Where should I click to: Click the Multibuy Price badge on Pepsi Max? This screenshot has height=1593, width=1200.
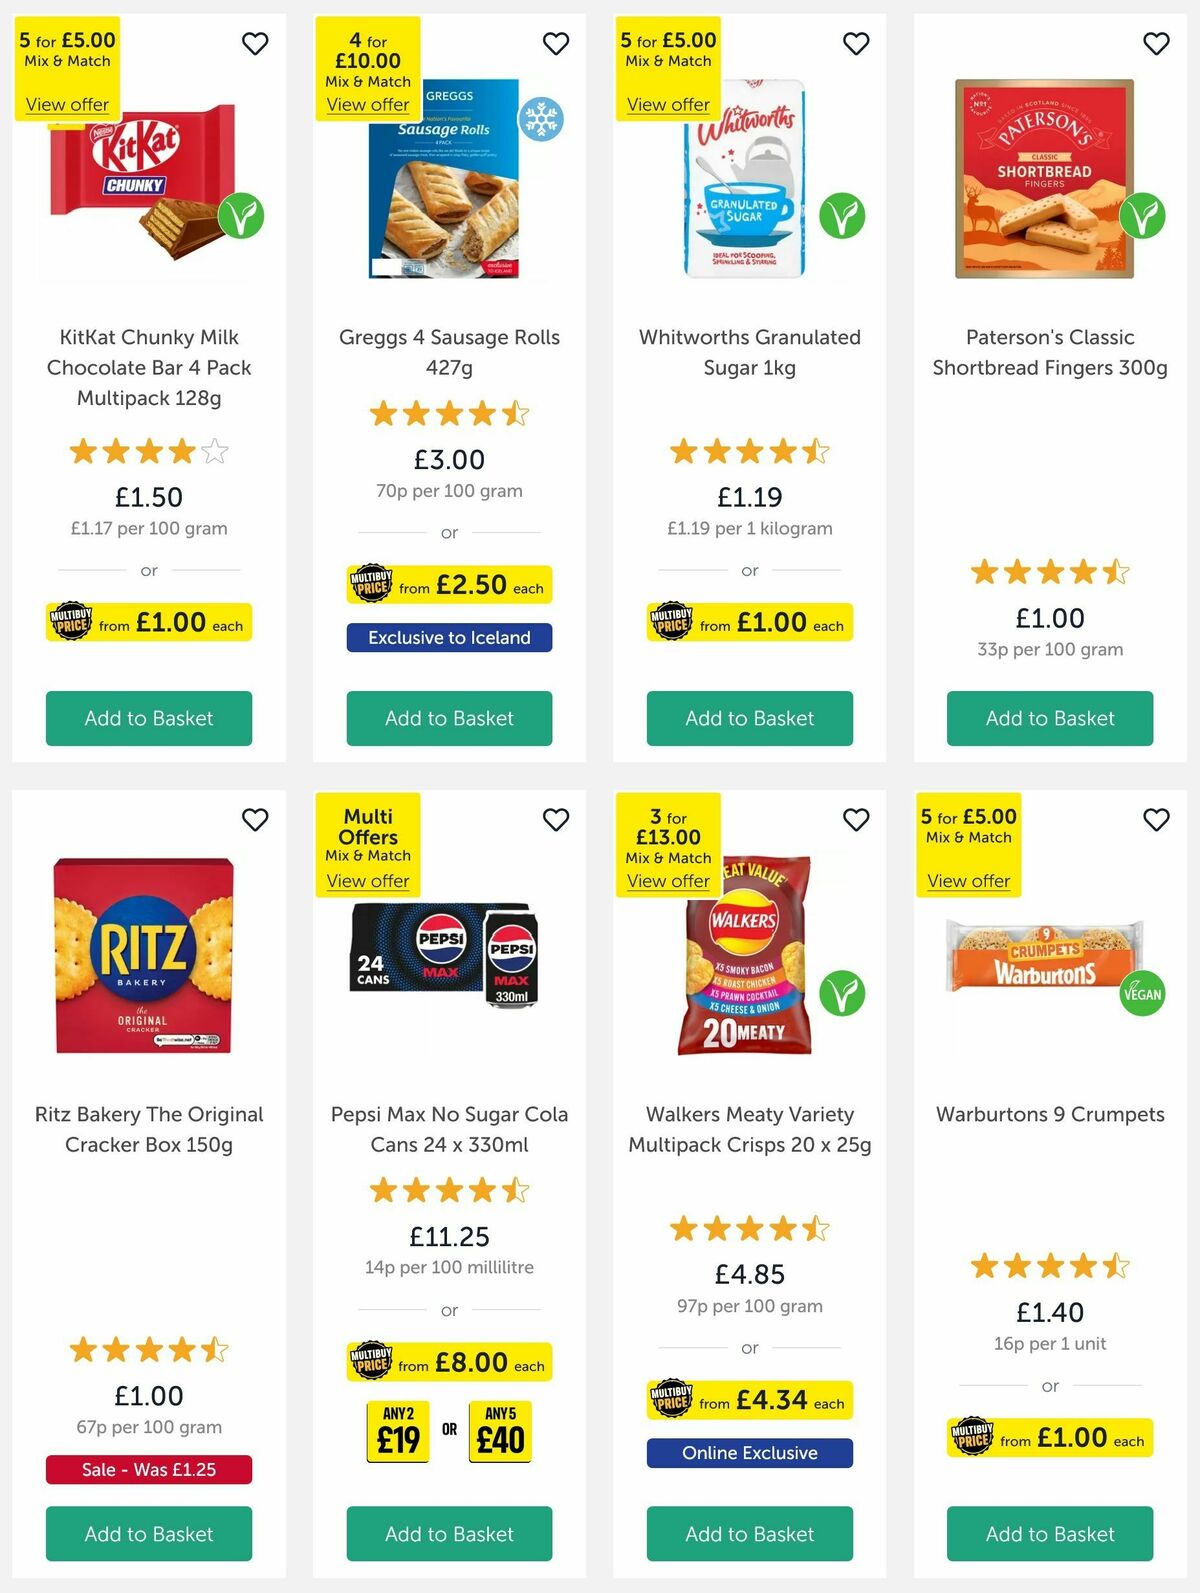[373, 1362]
